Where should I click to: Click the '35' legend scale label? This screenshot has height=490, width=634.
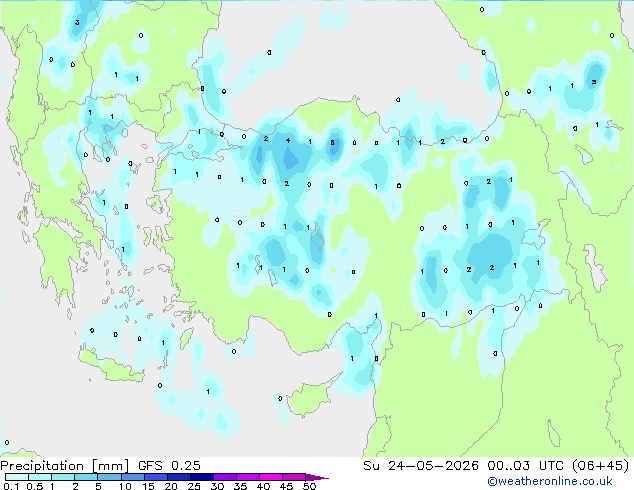(240, 486)
